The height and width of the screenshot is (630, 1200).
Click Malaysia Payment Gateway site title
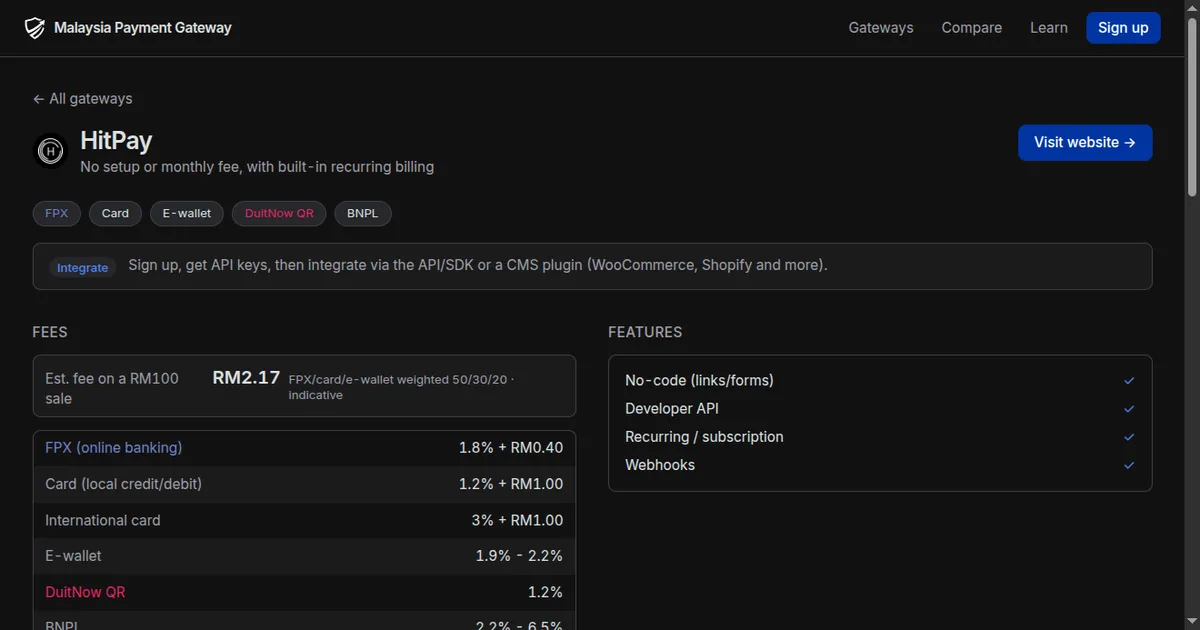[143, 28]
